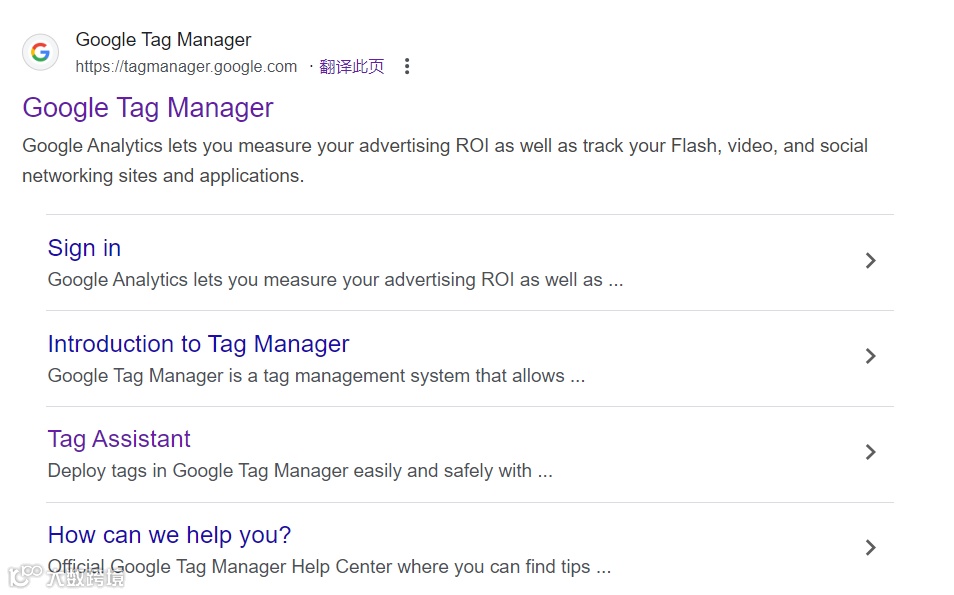Expand the Sign in row chevron
Image resolution: width=954 pixels, height=595 pixels.
[x=870, y=261]
